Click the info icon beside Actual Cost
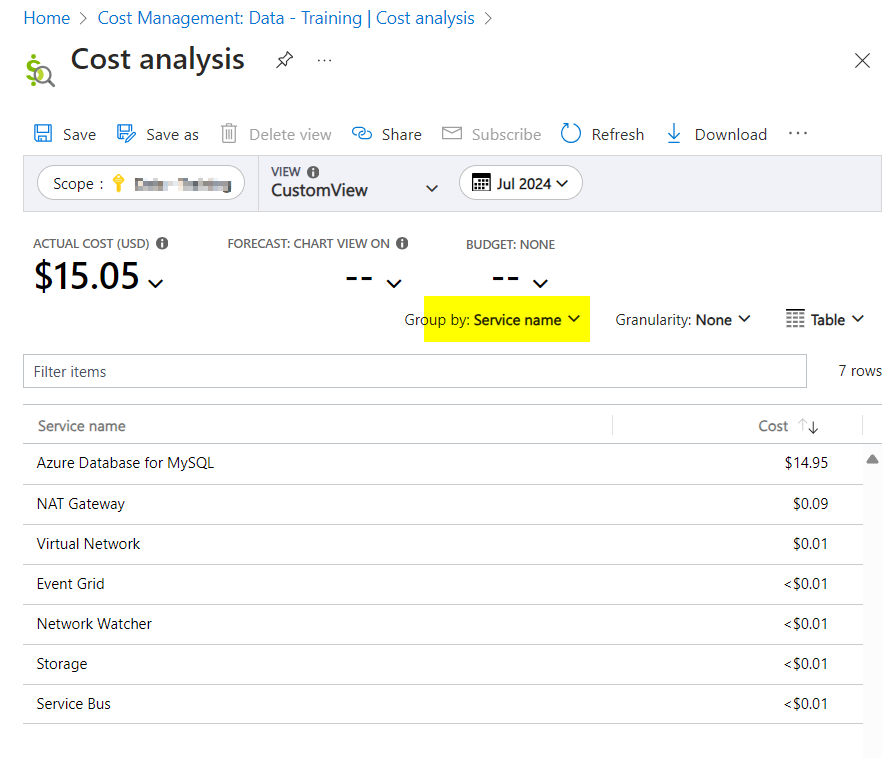The image size is (892, 758). [162, 244]
